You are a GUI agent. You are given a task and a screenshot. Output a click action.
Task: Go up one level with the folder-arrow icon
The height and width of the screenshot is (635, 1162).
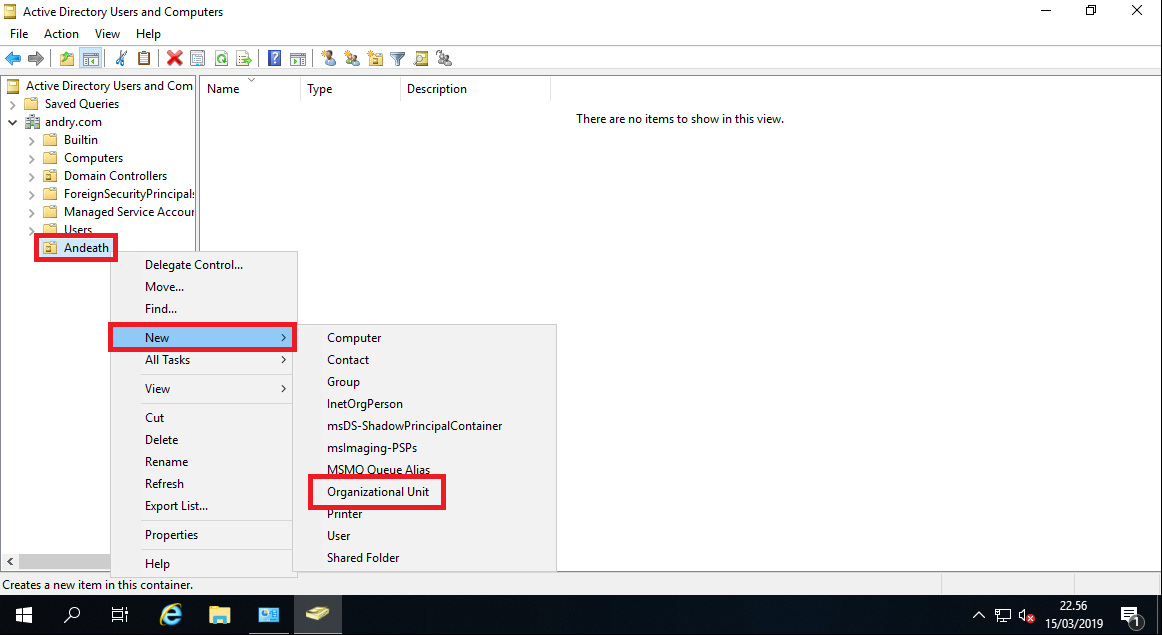(x=67, y=59)
